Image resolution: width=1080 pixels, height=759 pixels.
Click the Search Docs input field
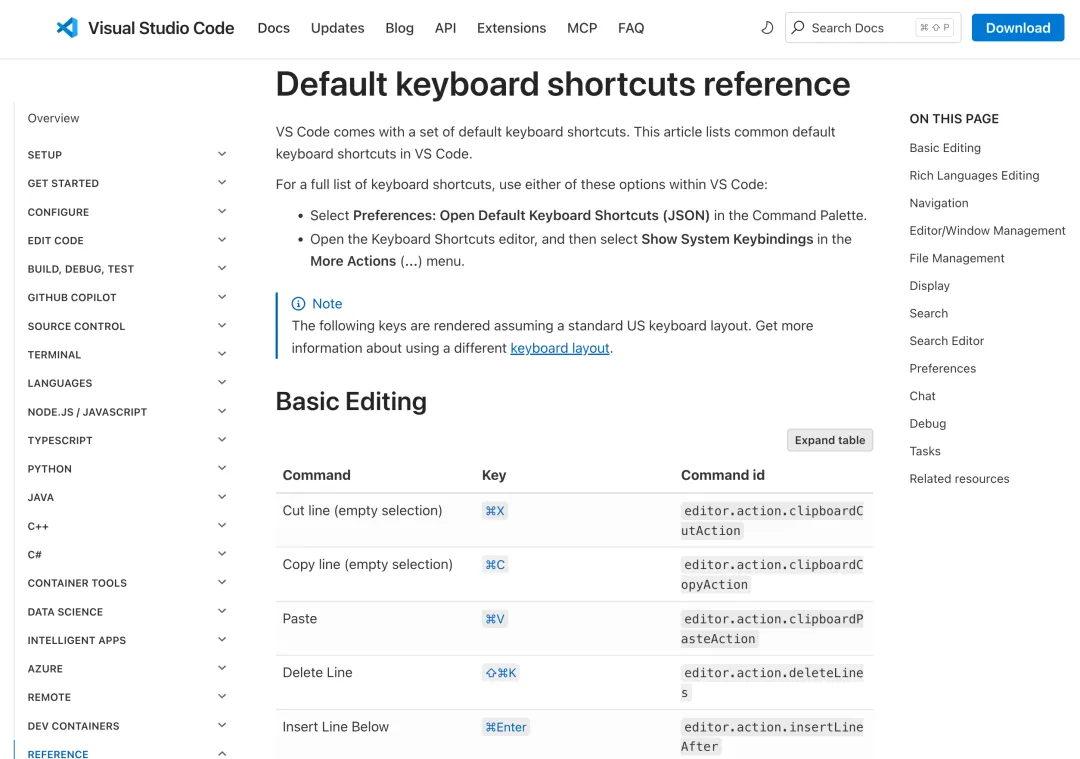tap(873, 28)
